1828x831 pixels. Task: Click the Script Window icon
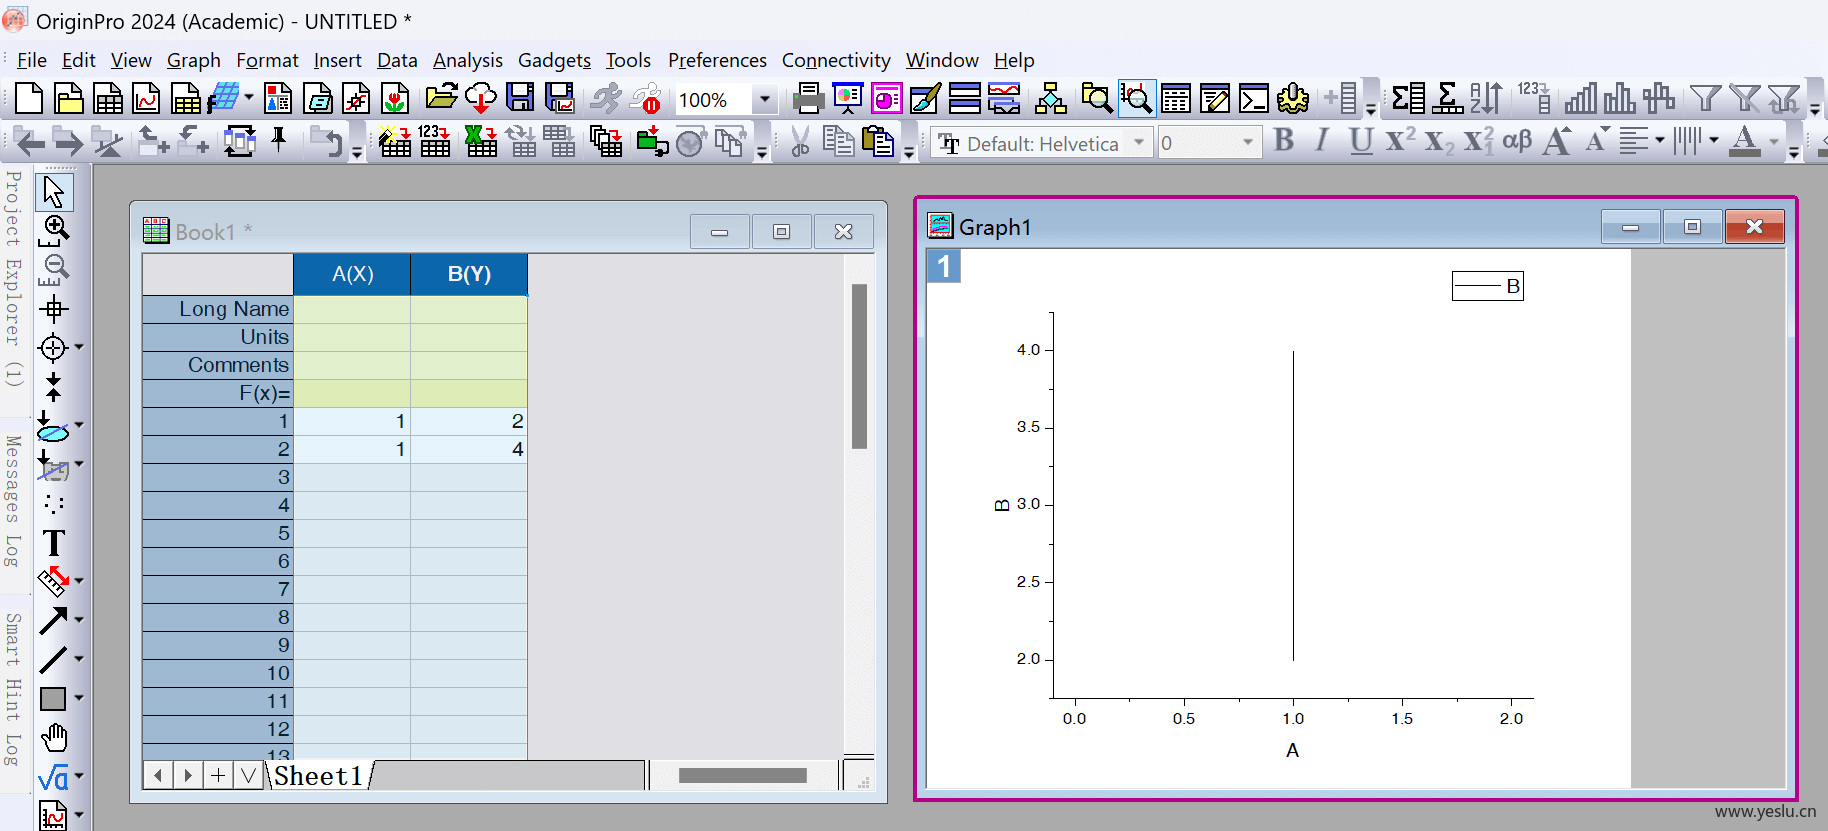[1253, 99]
